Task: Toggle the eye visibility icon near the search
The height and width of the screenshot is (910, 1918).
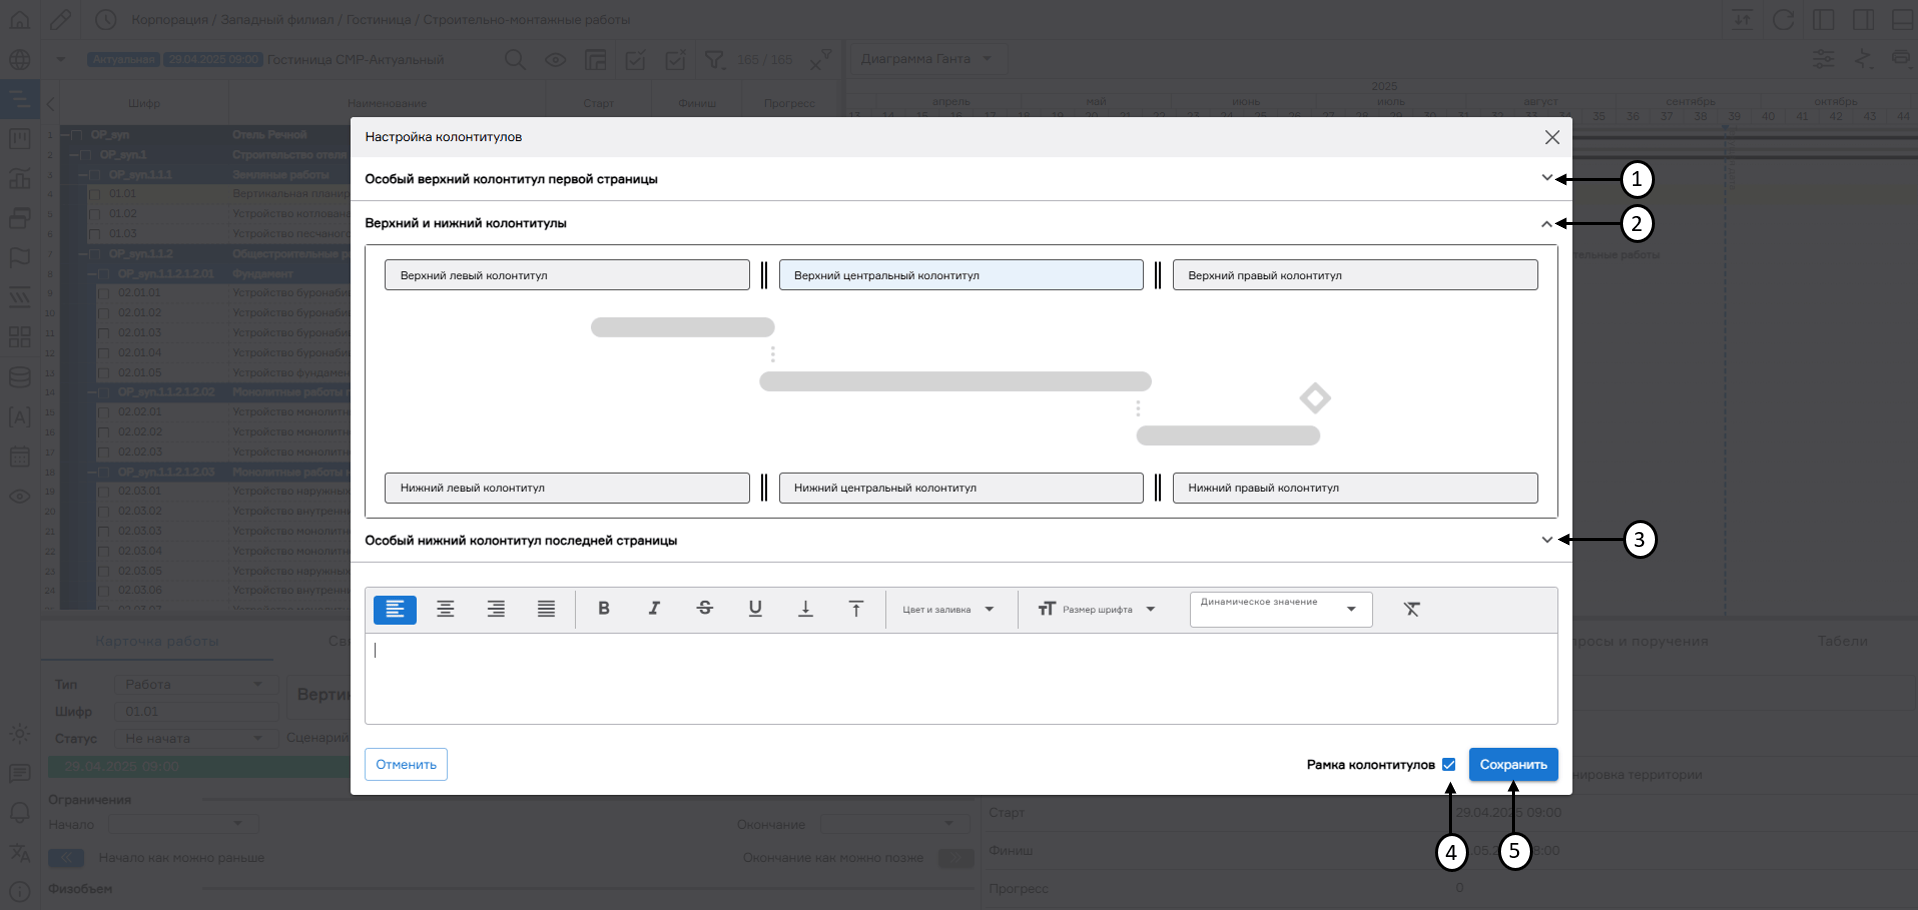Action: (556, 60)
